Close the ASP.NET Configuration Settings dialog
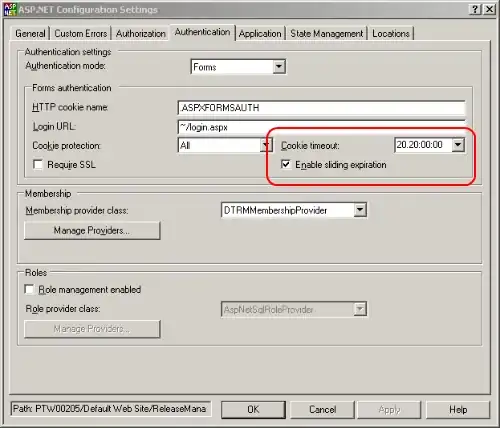500x428 pixels. click(x=489, y=9)
